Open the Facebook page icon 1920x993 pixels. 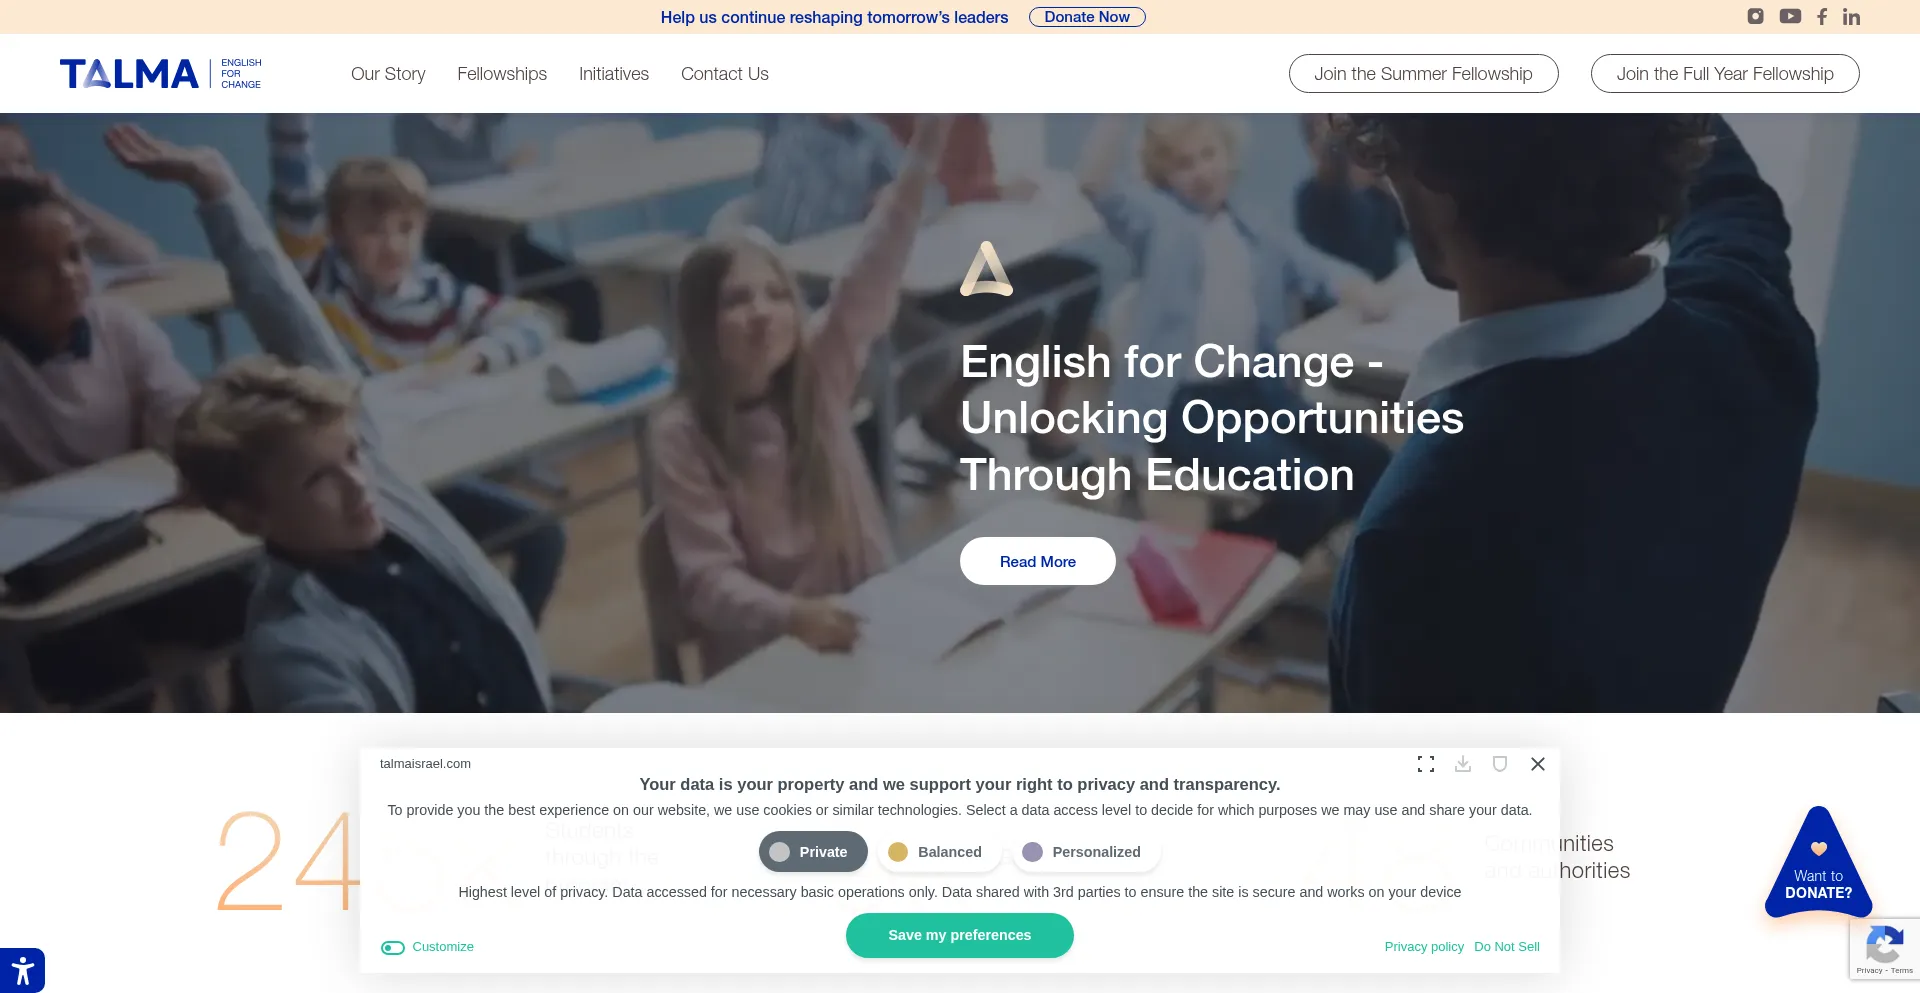pyautogui.click(x=1822, y=17)
